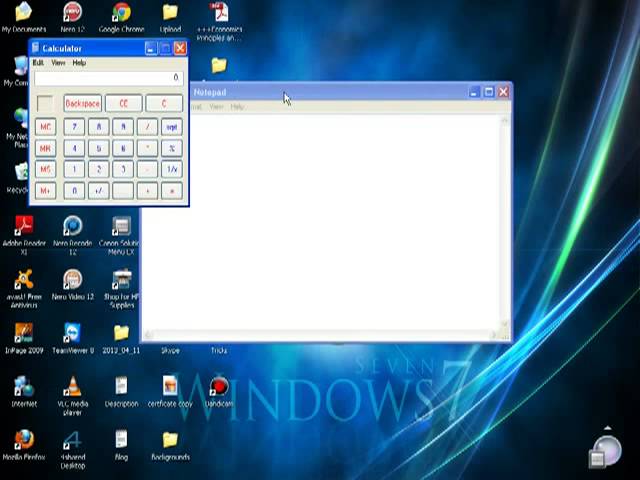Click the 1 digit button

coord(74,169)
